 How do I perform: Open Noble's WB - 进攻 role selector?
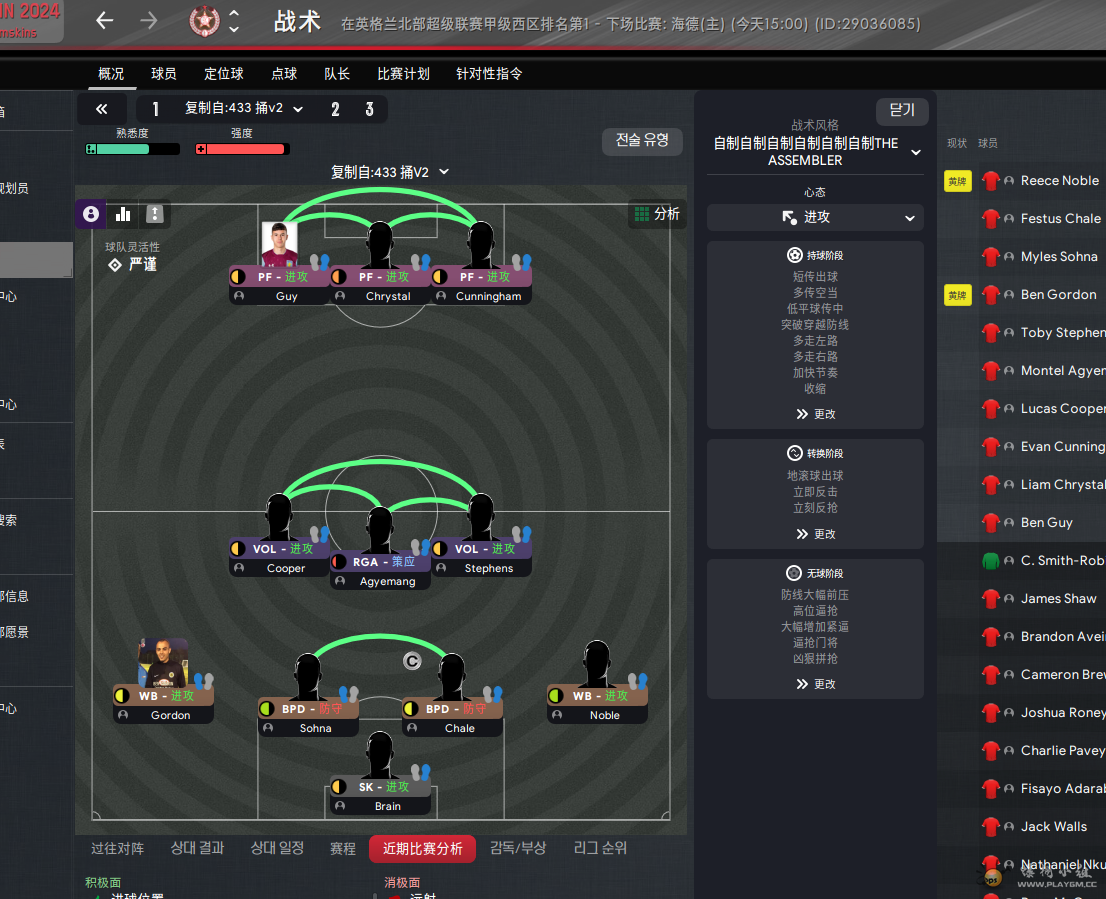597,695
